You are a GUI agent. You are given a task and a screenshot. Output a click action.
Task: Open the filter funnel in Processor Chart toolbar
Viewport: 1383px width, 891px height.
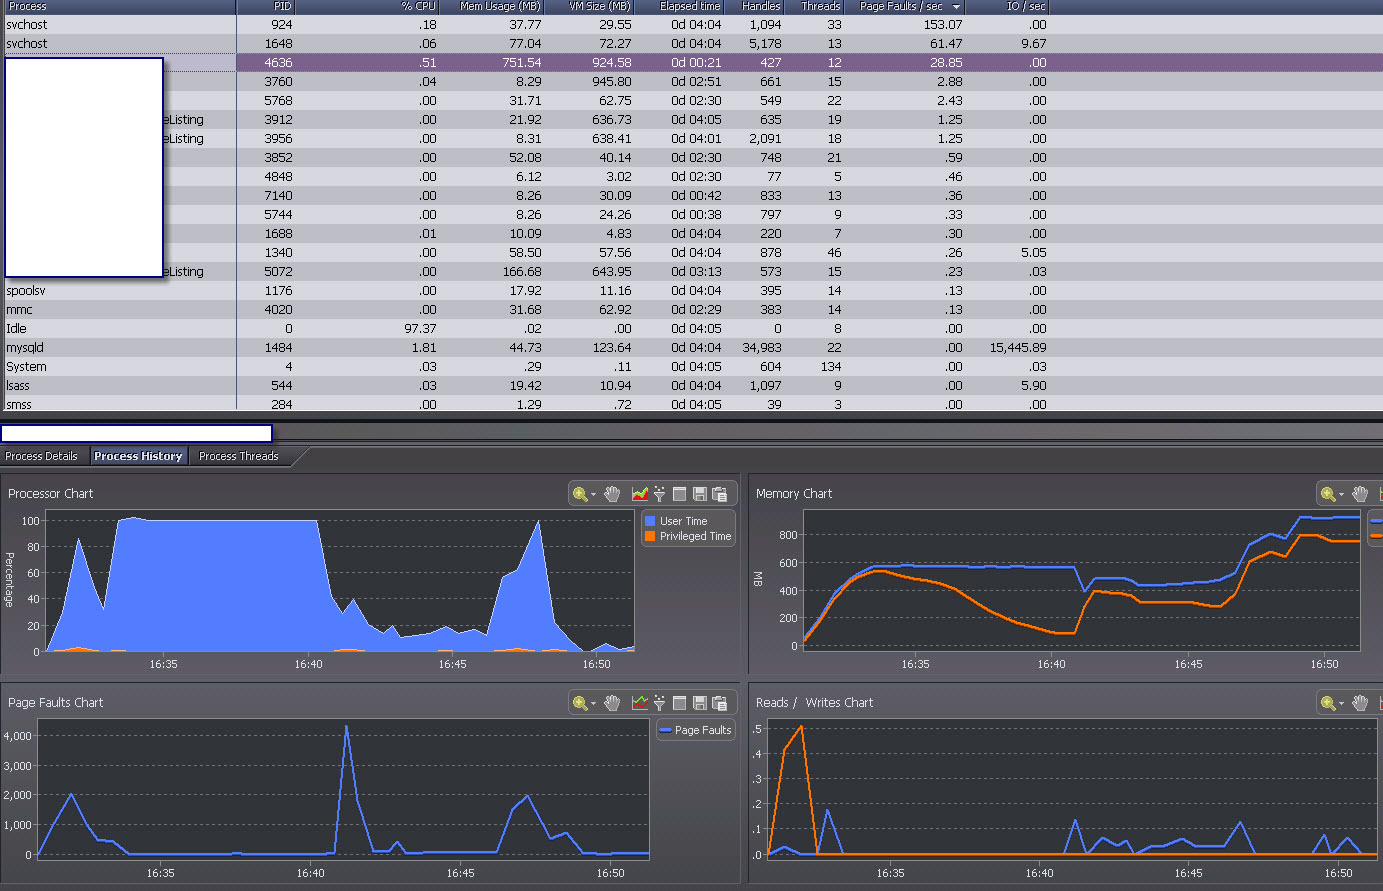(660, 494)
